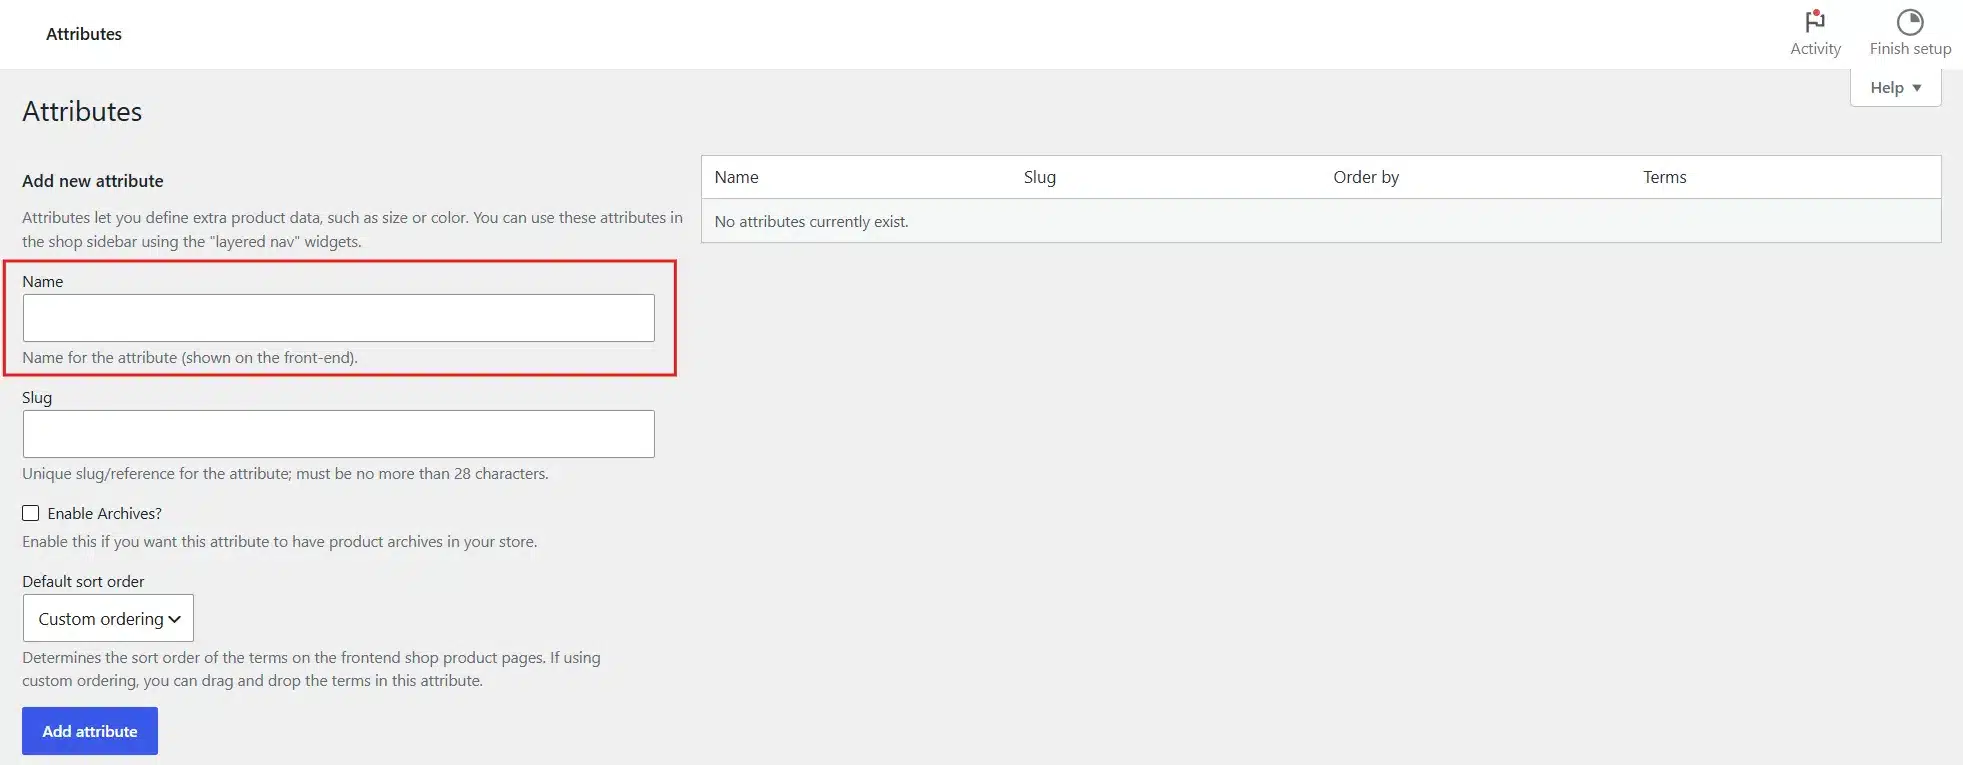Focus the attribute Name input field
The width and height of the screenshot is (1963, 765).
click(339, 318)
